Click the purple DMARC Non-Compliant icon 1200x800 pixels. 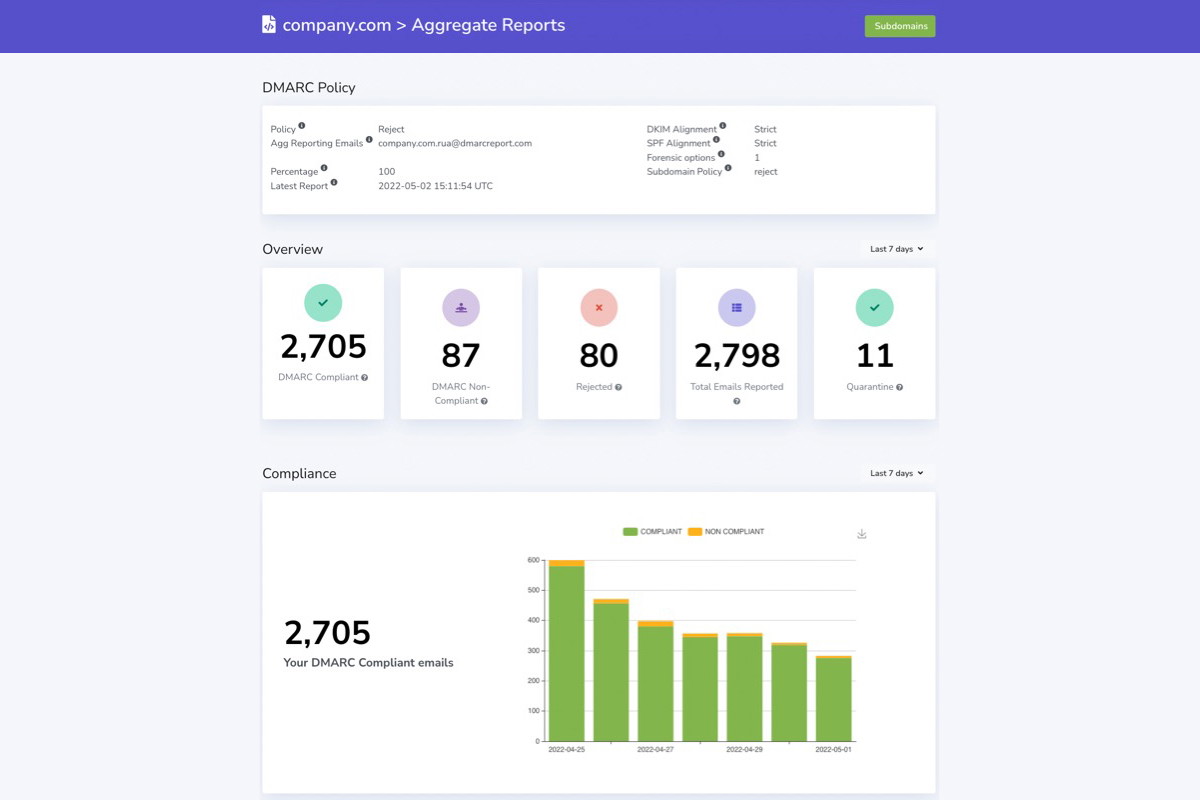(460, 308)
